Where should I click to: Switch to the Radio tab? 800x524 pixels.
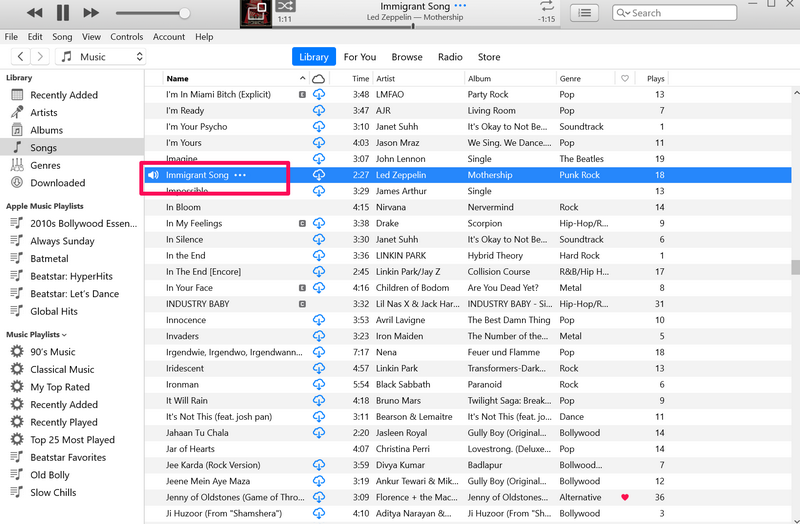(x=450, y=57)
